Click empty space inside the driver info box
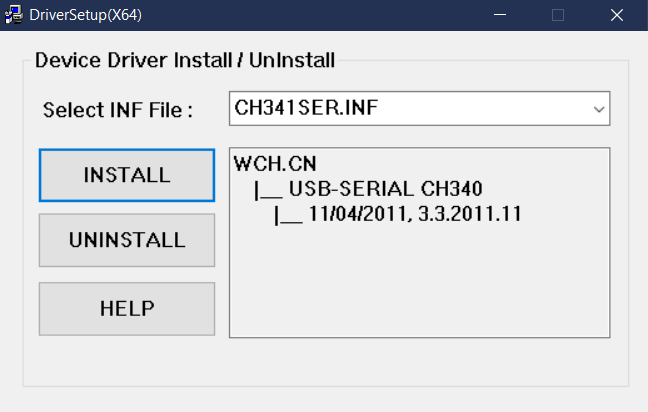 click(419, 285)
